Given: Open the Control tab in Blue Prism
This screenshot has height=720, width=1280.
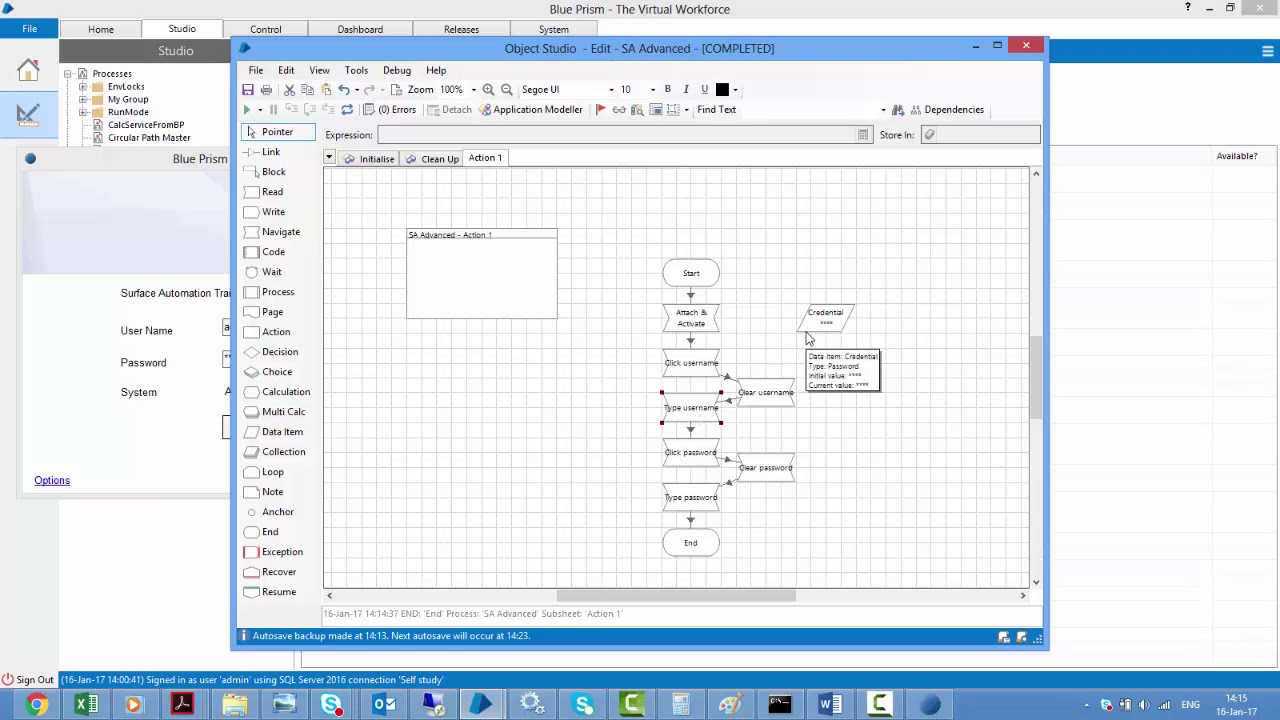Looking at the screenshot, I should [266, 29].
